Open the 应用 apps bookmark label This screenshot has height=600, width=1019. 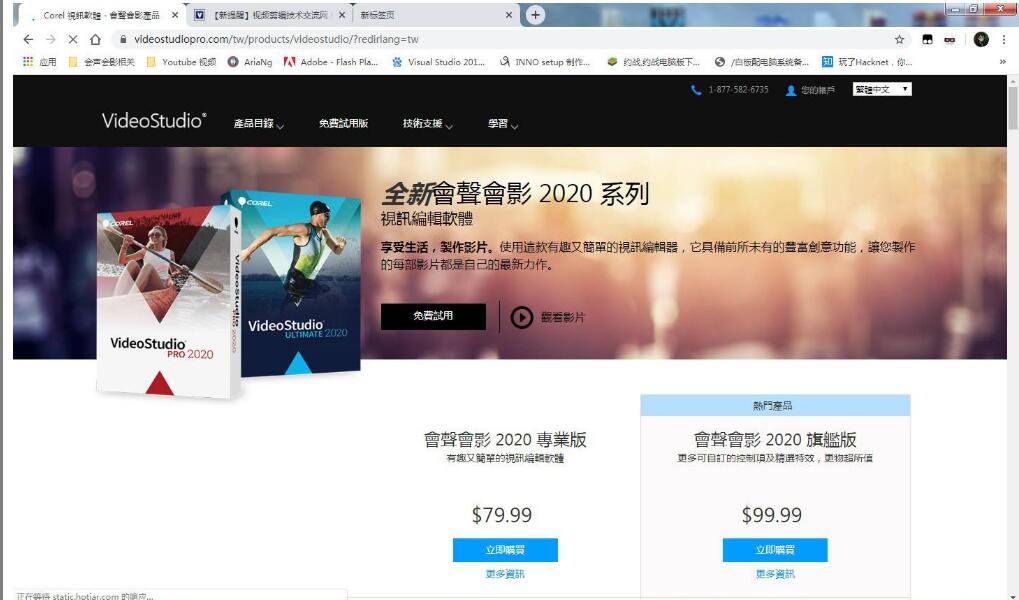pyautogui.click(x=47, y=62)
